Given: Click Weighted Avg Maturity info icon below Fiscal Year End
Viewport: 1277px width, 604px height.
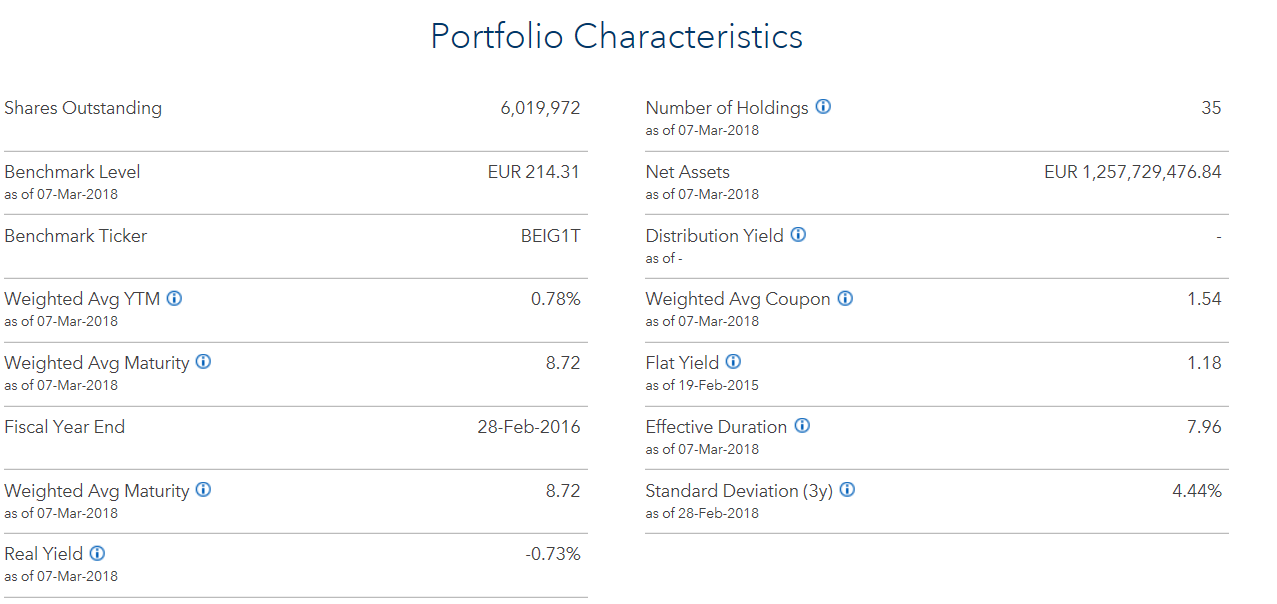Looking at the screenshot, I should (x=203, y=490).
